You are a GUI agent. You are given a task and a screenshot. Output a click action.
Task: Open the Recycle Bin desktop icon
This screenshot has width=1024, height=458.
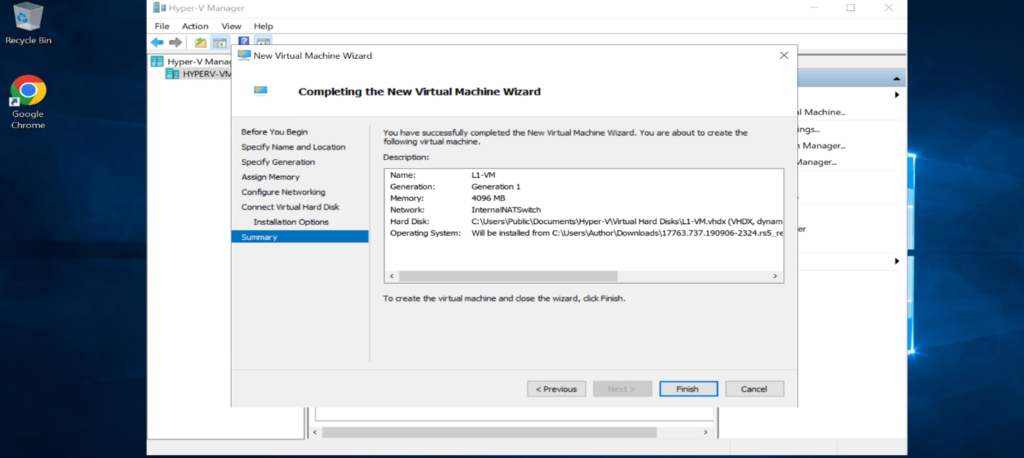click(x=28, y=24)
